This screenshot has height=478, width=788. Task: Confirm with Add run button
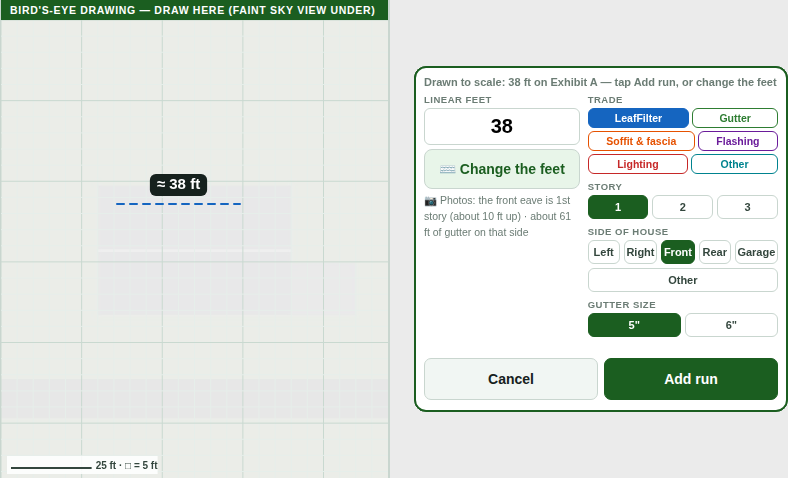pos(691,379)
